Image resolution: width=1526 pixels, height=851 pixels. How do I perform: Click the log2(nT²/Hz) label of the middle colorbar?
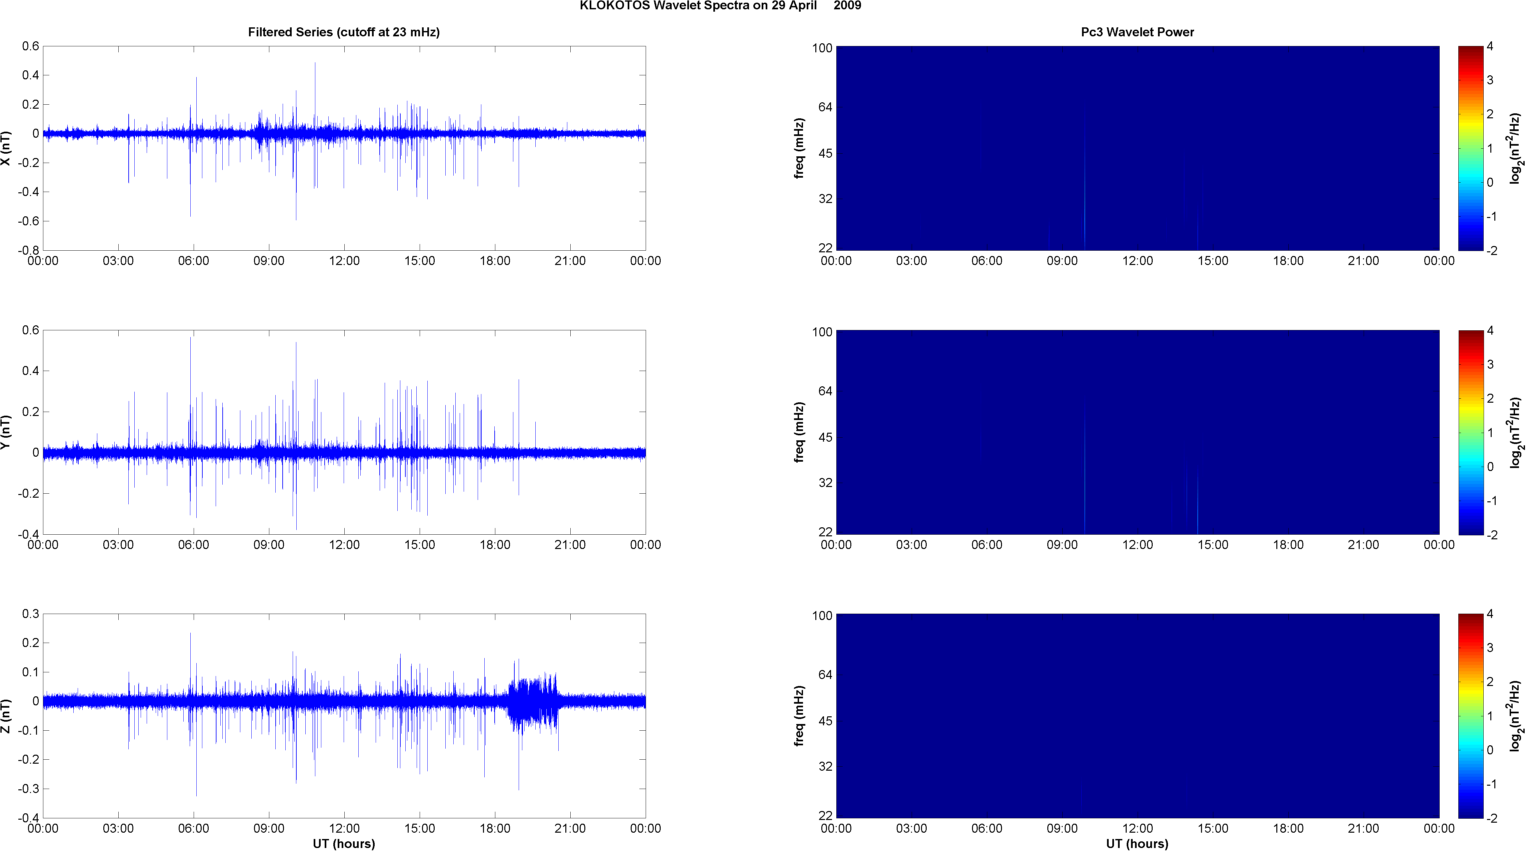click(x=1517, y=432)
